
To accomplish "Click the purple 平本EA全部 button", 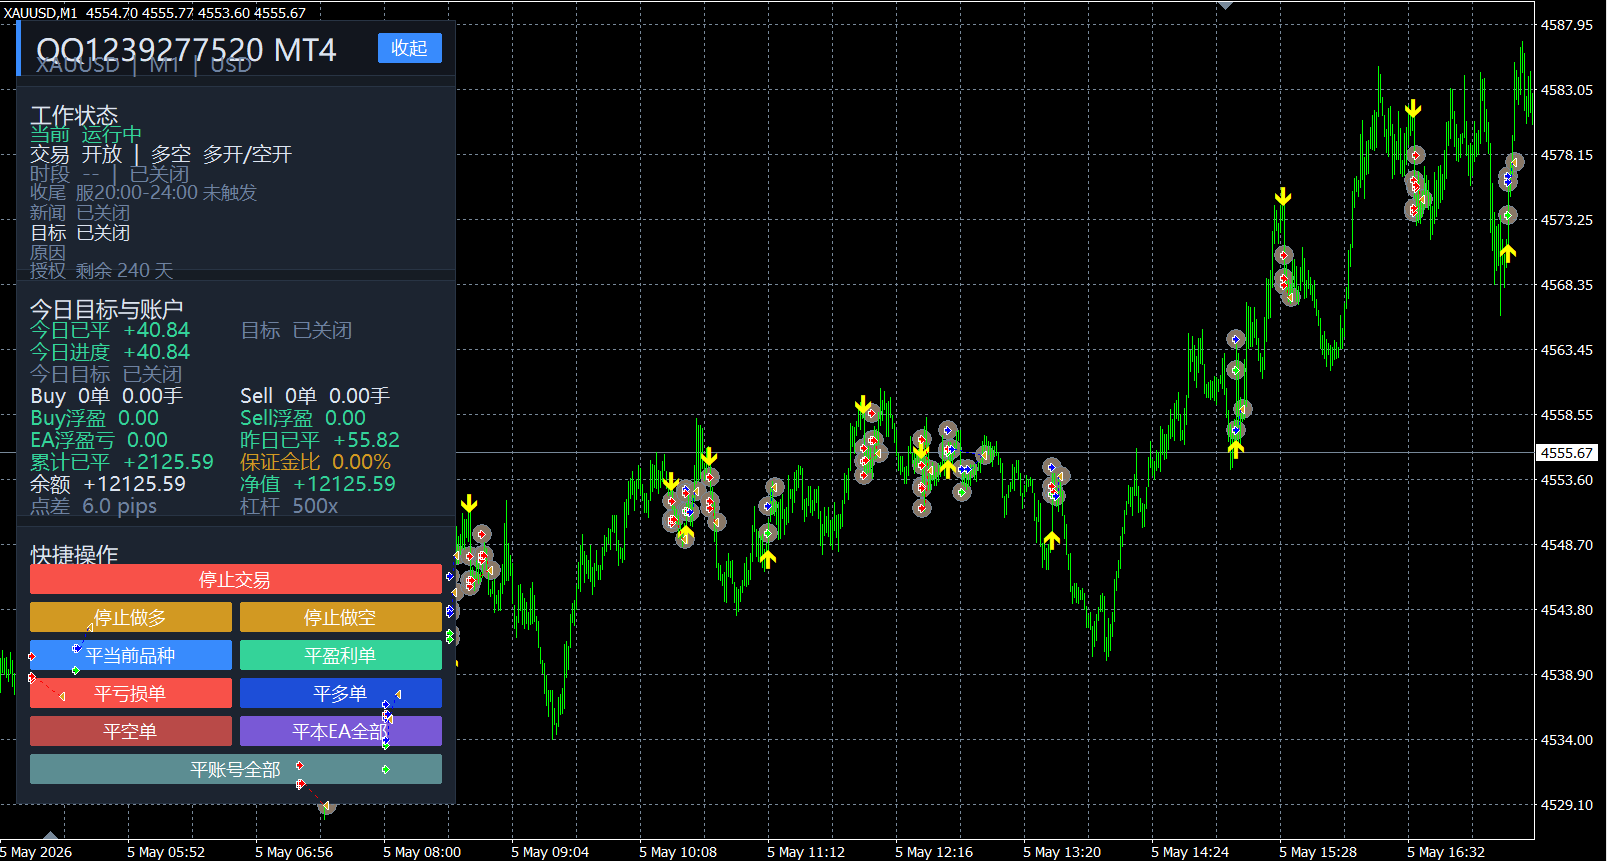I will pos(341,731).
